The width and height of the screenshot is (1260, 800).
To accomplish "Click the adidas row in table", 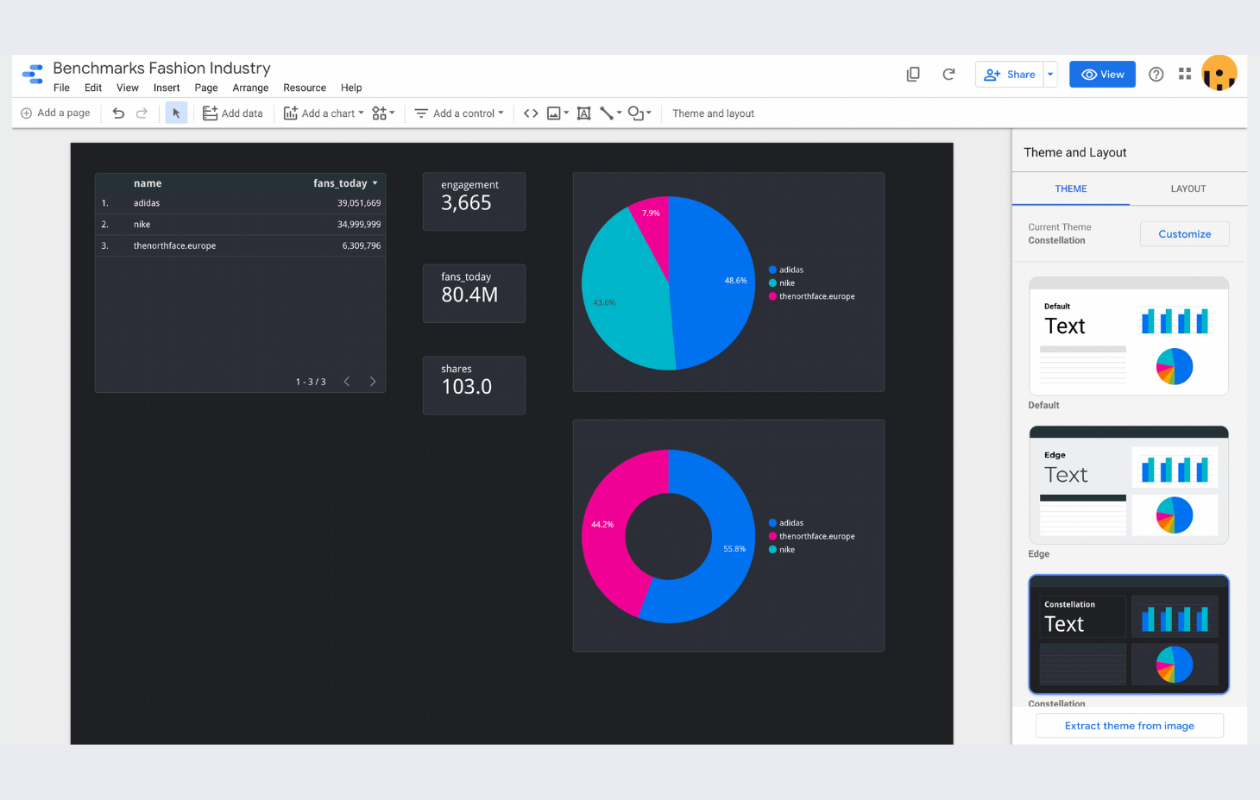I will [x=240, y=203].
